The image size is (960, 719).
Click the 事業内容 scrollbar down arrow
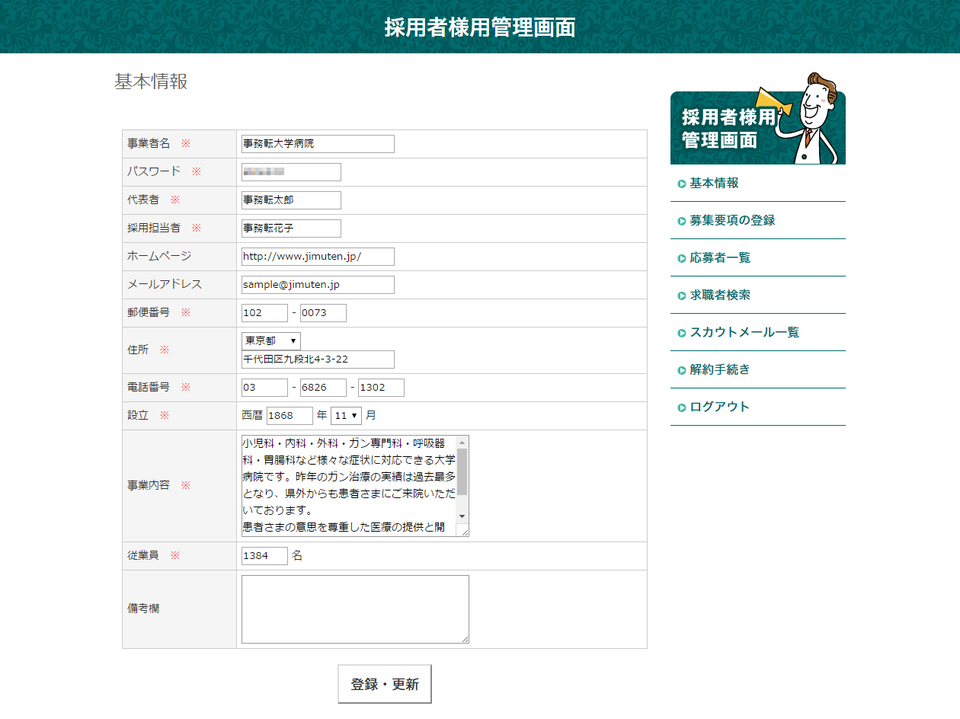tap(462, 516)
